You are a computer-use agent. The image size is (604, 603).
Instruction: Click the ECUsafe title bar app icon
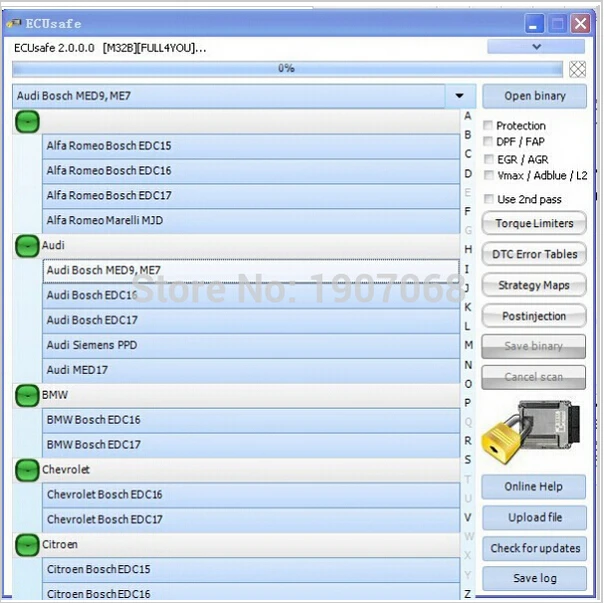14,24
